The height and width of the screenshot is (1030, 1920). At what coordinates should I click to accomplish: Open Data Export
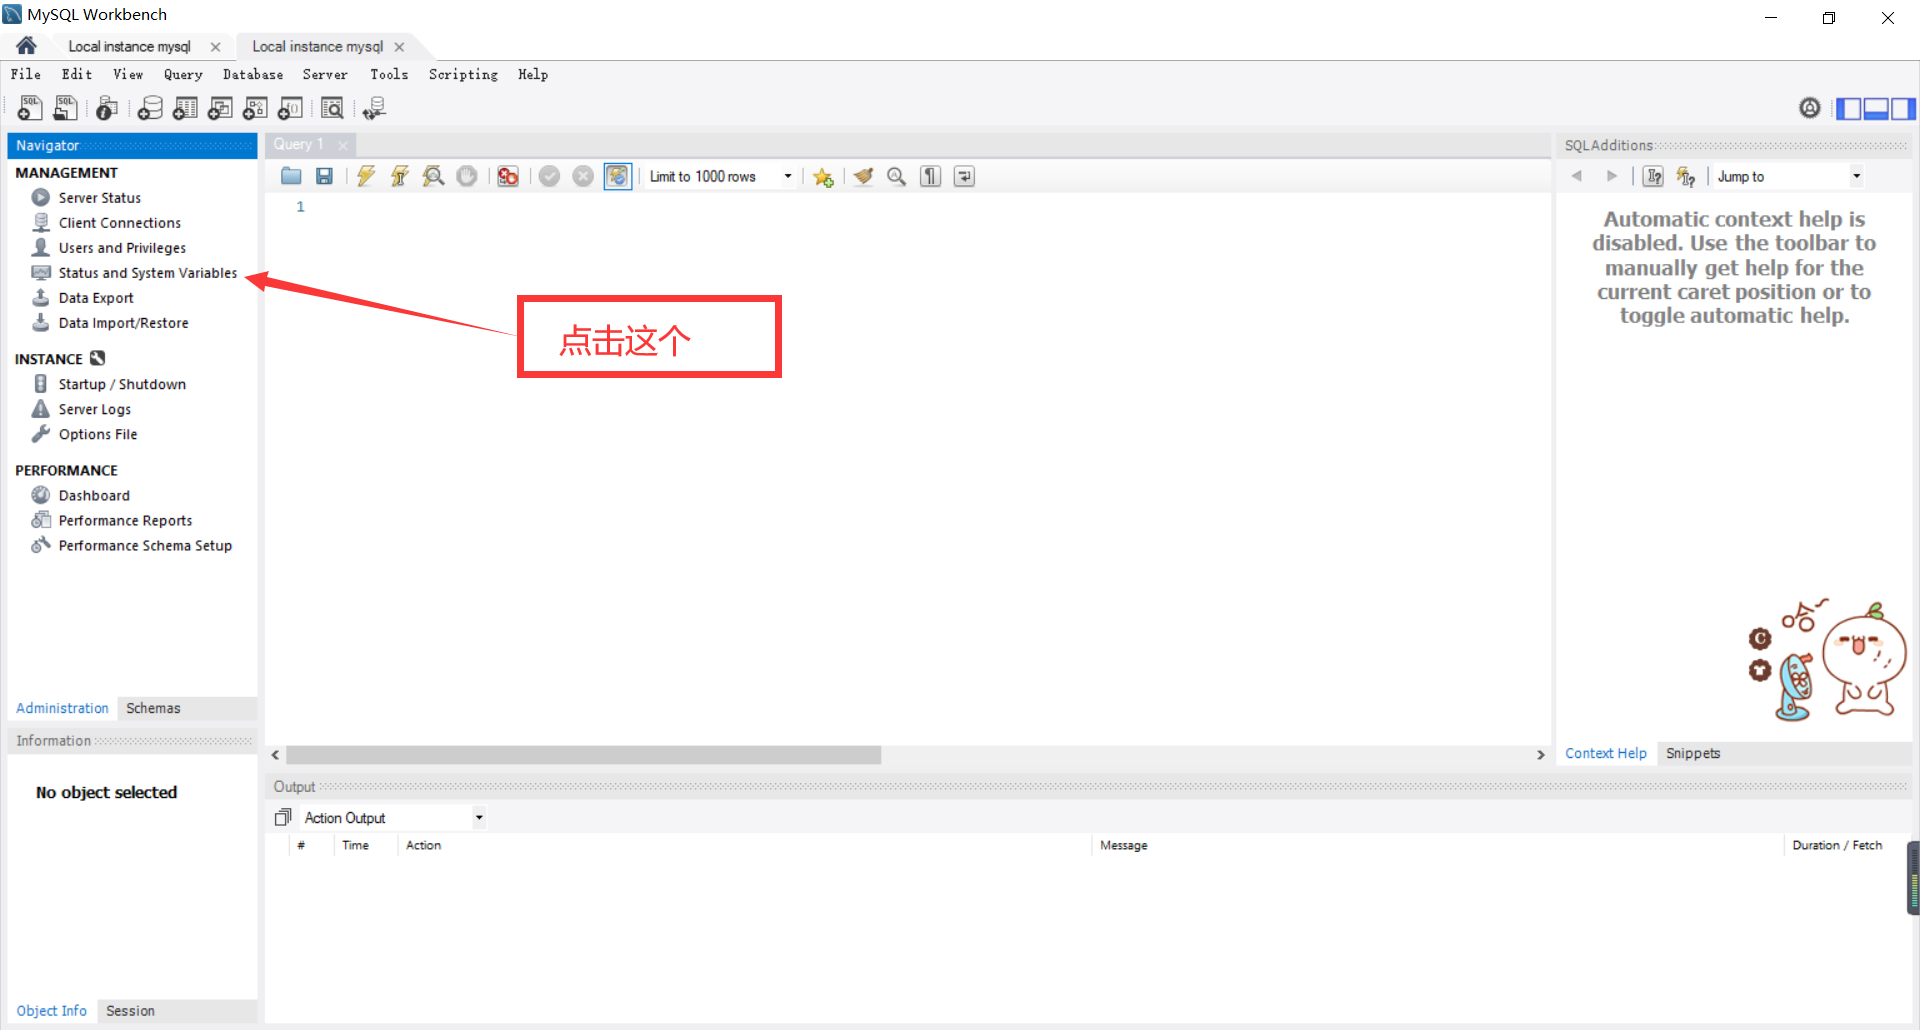coord(95,298)
